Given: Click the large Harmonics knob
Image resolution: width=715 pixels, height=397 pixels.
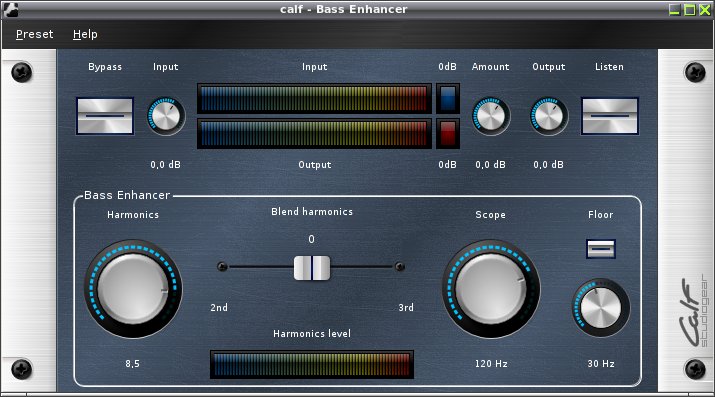Looking at the screenshot, I should (133, 289).
